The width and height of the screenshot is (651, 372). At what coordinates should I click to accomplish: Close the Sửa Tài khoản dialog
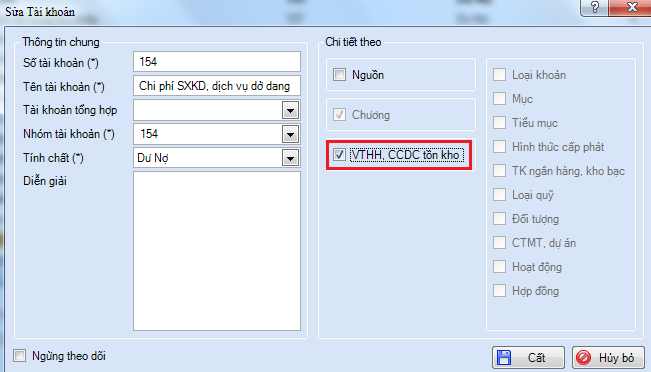[631, 7]
